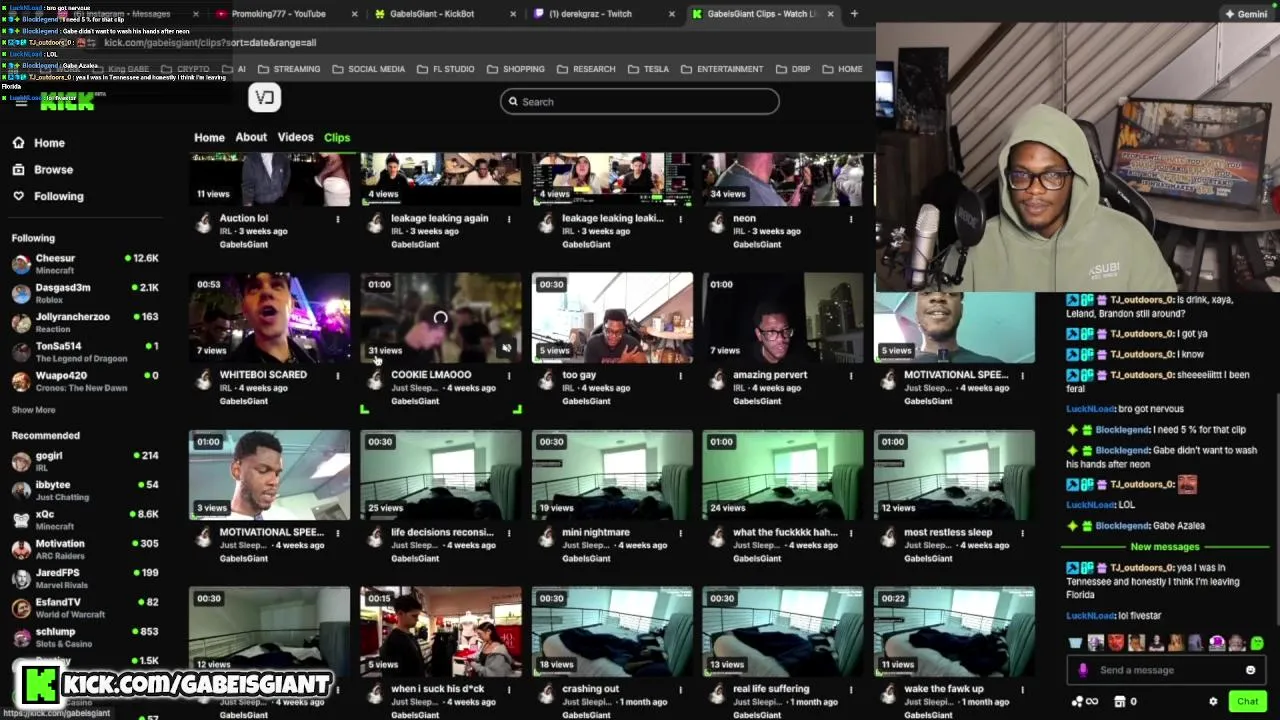
Task: Open the SHOPPING bookmarks folder
Action: point(515,69)
